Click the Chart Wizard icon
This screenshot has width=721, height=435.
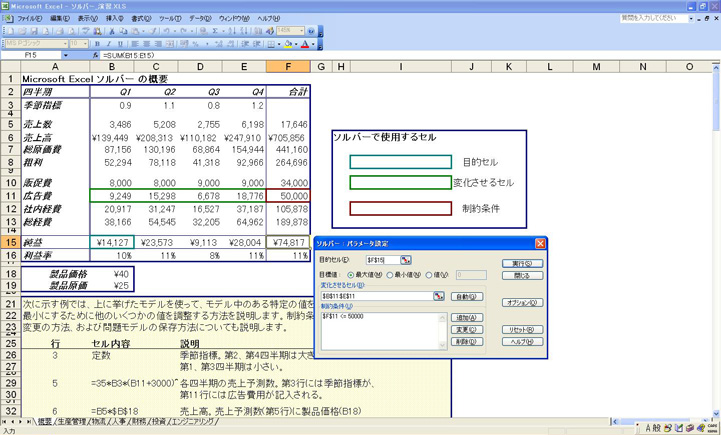pyautogui.click(x=258, y=31)
